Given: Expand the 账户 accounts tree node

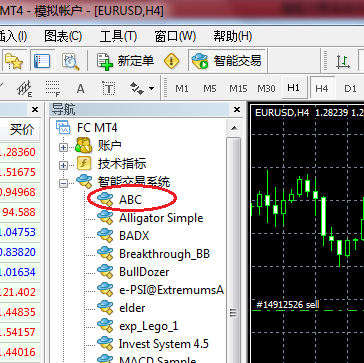Looking at the screenshot, I should tap(63, 147).
